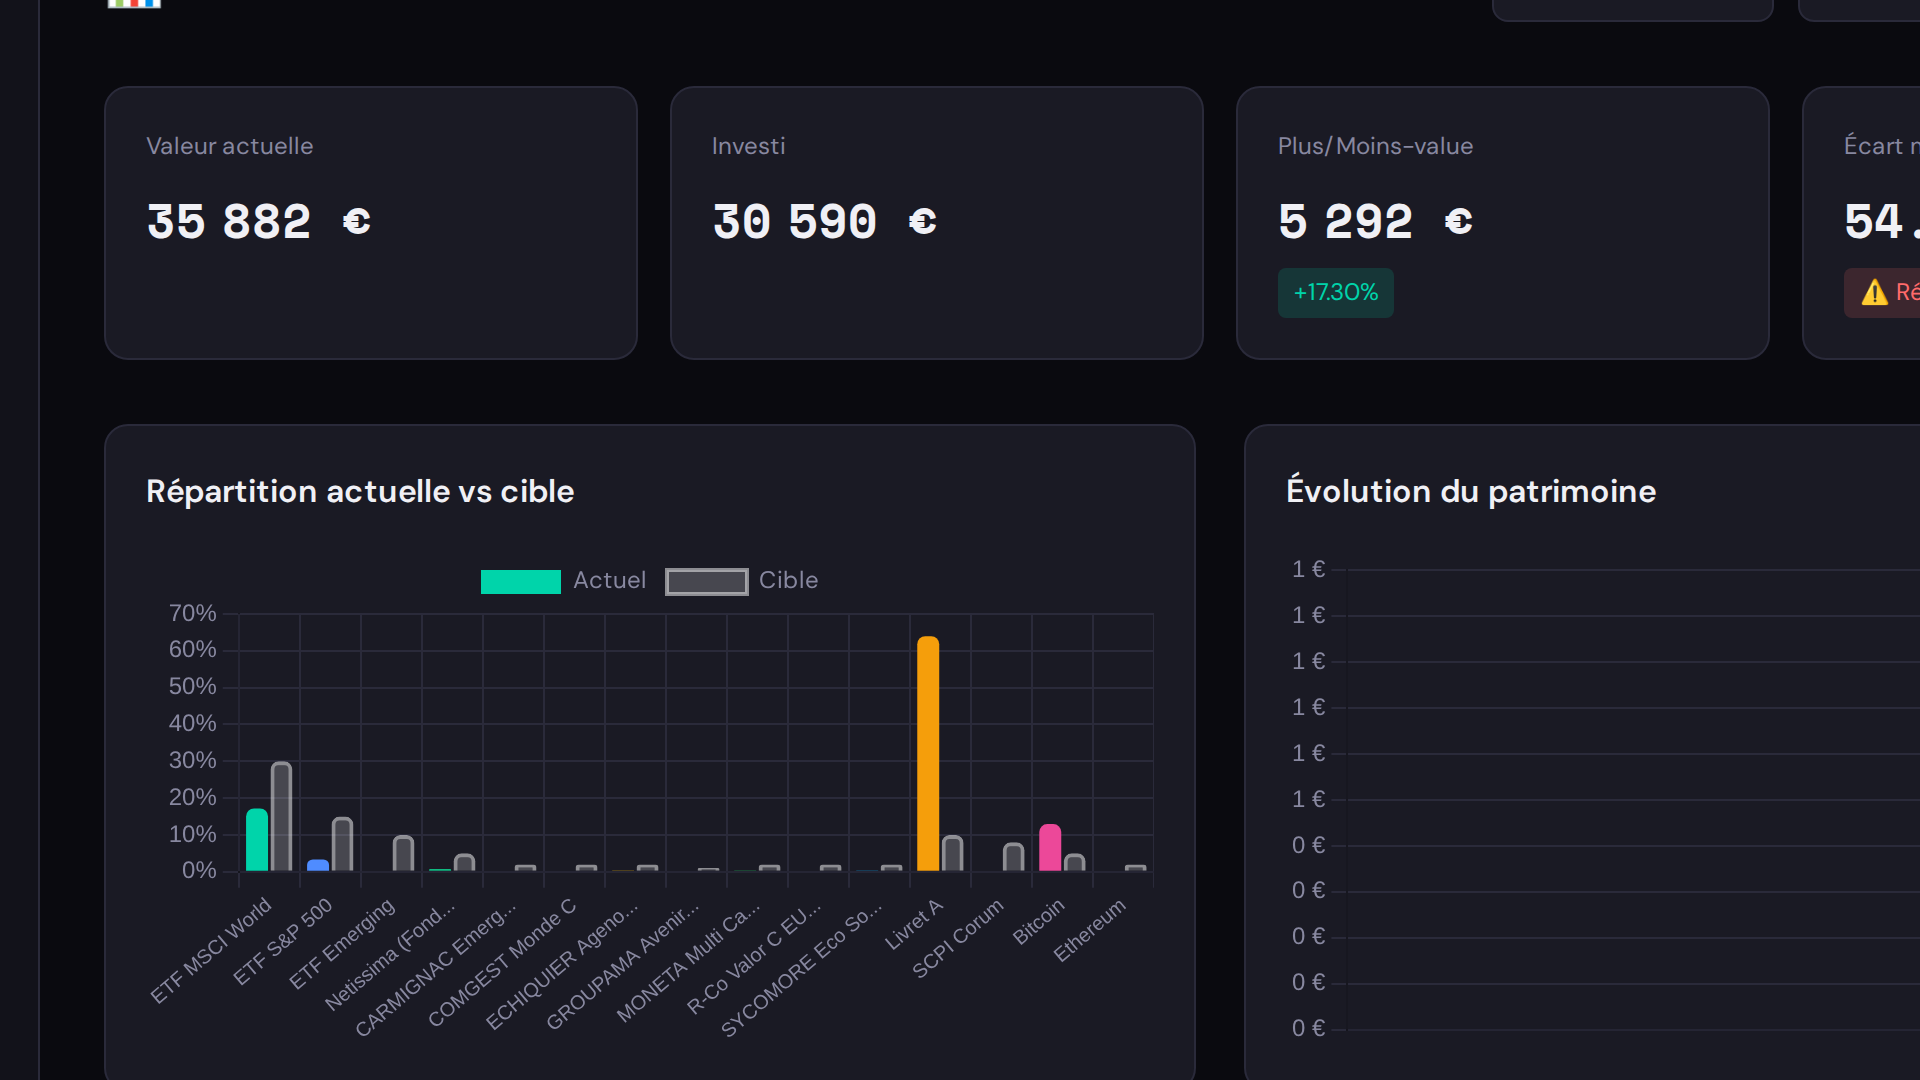Click the +17.30% gain badge
The width and height of the screenshot is (1920, 1080).
click(1336, 292)
